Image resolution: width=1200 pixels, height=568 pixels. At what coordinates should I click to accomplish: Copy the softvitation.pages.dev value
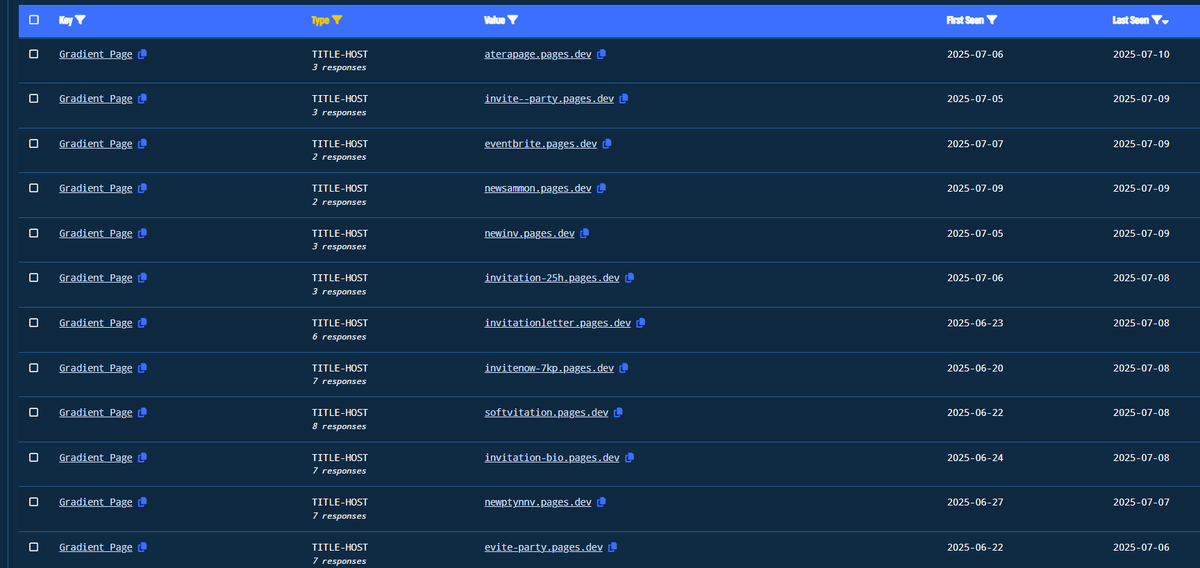tap(618, 412)
